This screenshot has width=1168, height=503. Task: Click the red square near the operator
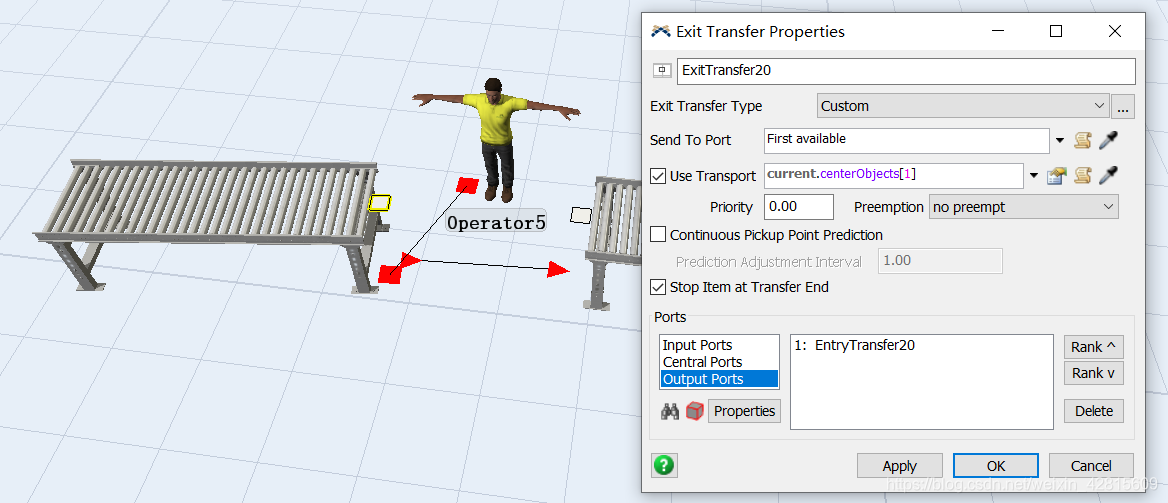[467, 185]
